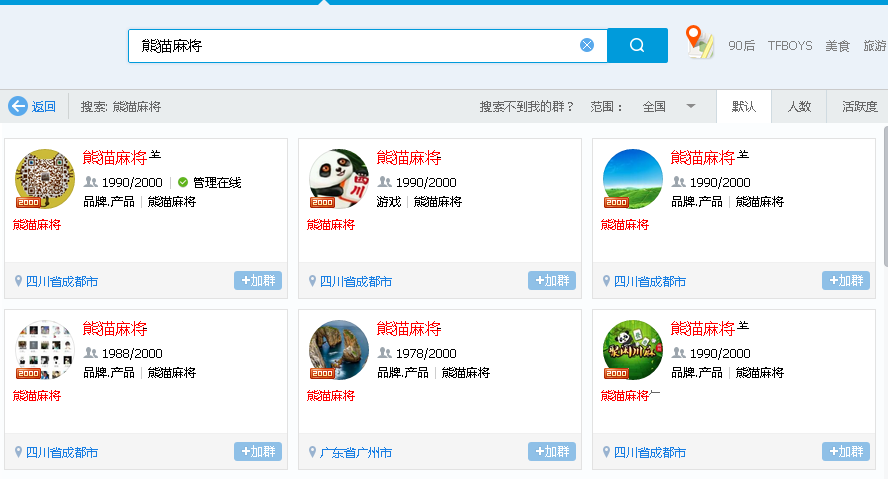Image resolution: width=888 pixels, height=479 pixels.
Task: Clear the search box text
Action: [587, 45]
